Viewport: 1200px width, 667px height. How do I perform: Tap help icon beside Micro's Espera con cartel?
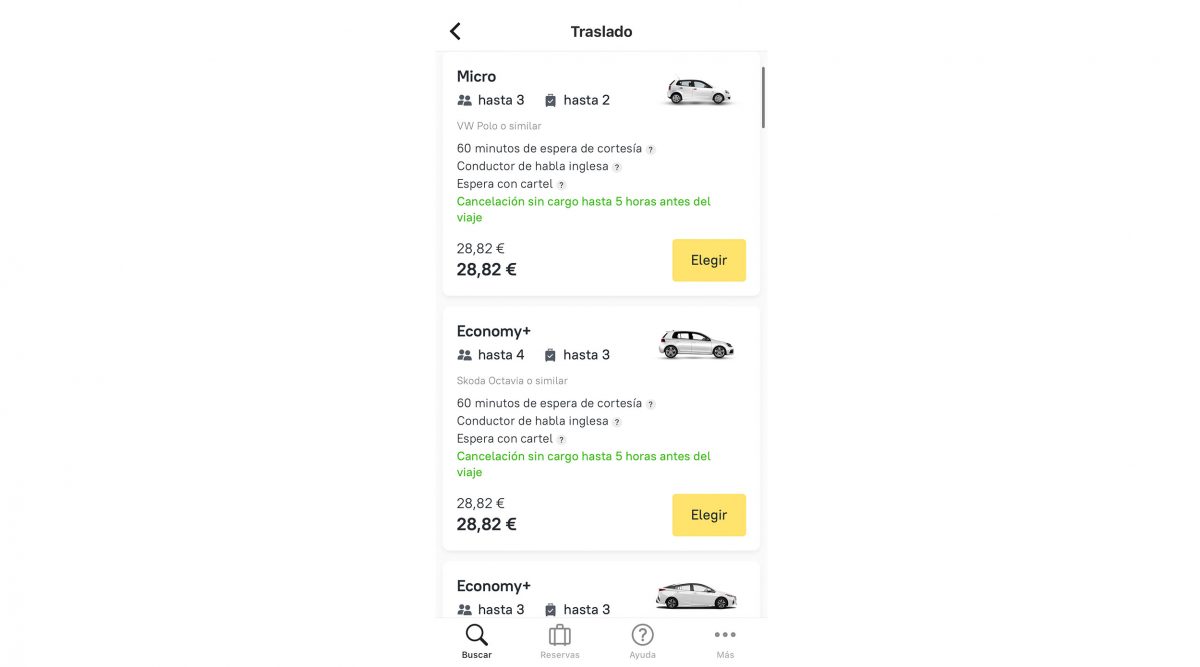pyautogui.click(x=561, y=185)
